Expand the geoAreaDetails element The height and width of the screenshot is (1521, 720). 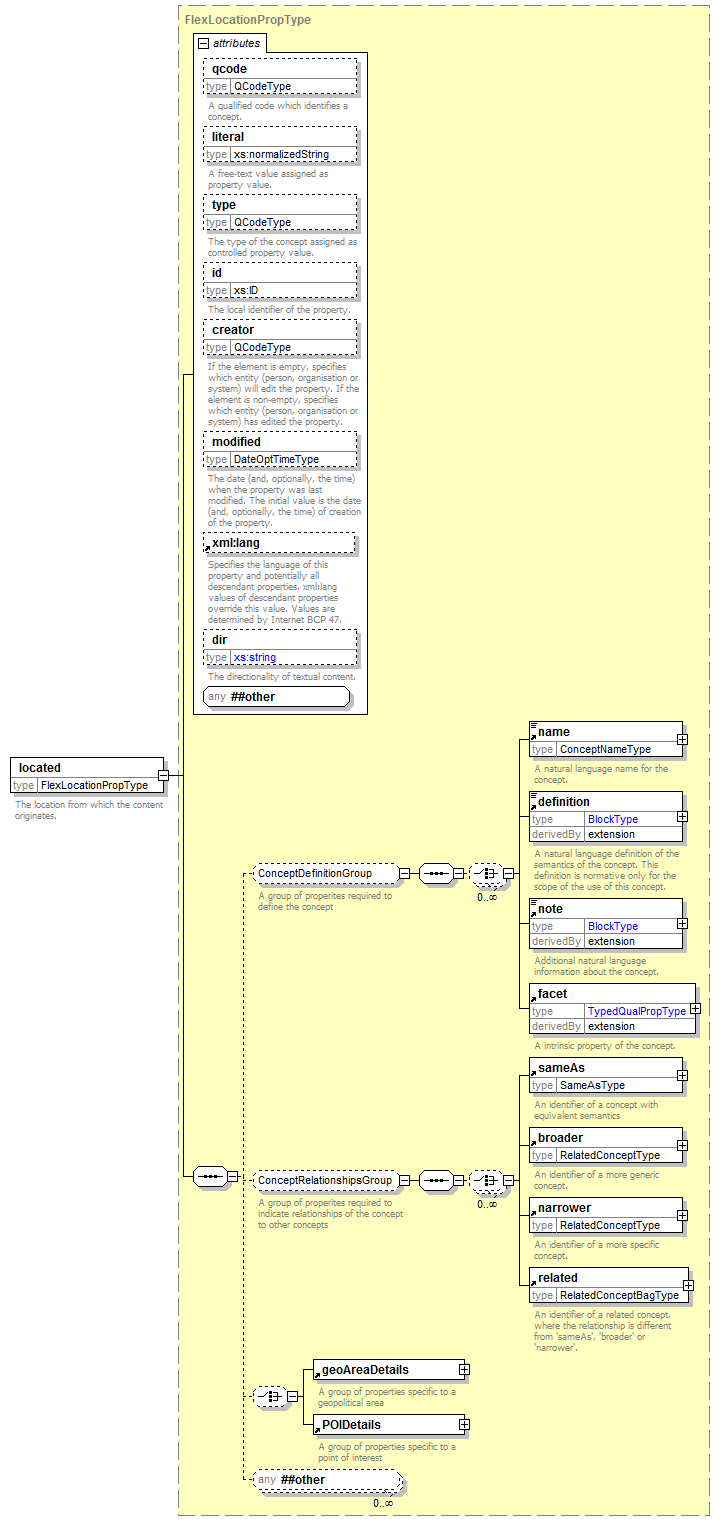[464, 1369]
